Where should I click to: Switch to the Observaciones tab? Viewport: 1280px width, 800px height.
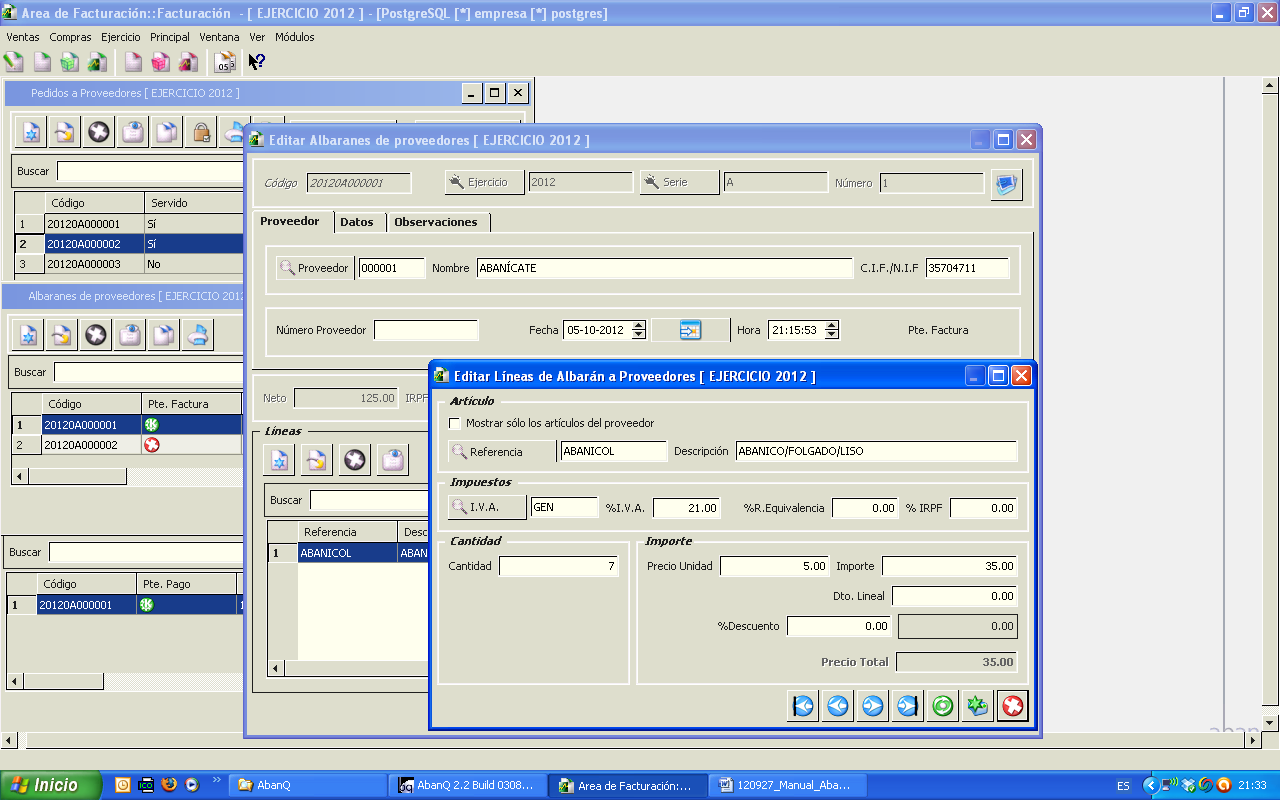(436, 222)
